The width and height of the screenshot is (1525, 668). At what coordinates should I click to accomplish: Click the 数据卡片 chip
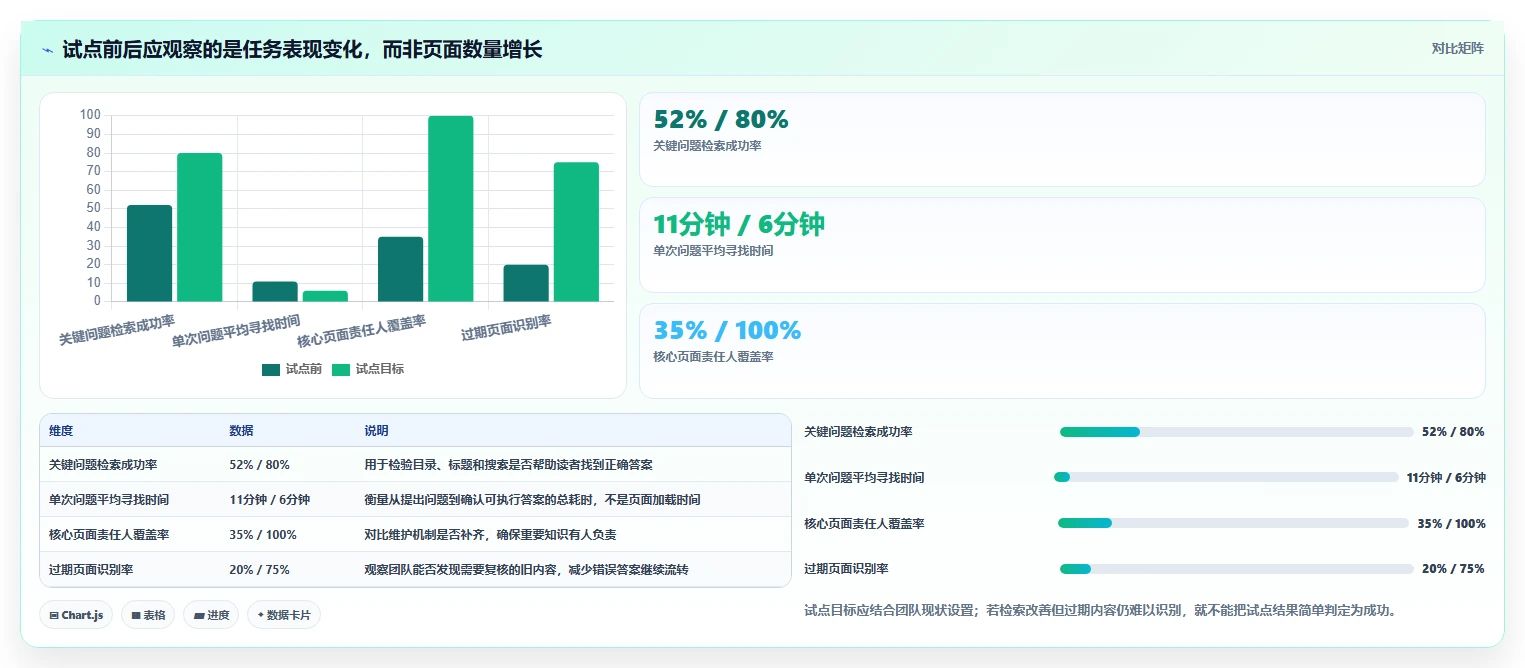click(x=284, y=615)
